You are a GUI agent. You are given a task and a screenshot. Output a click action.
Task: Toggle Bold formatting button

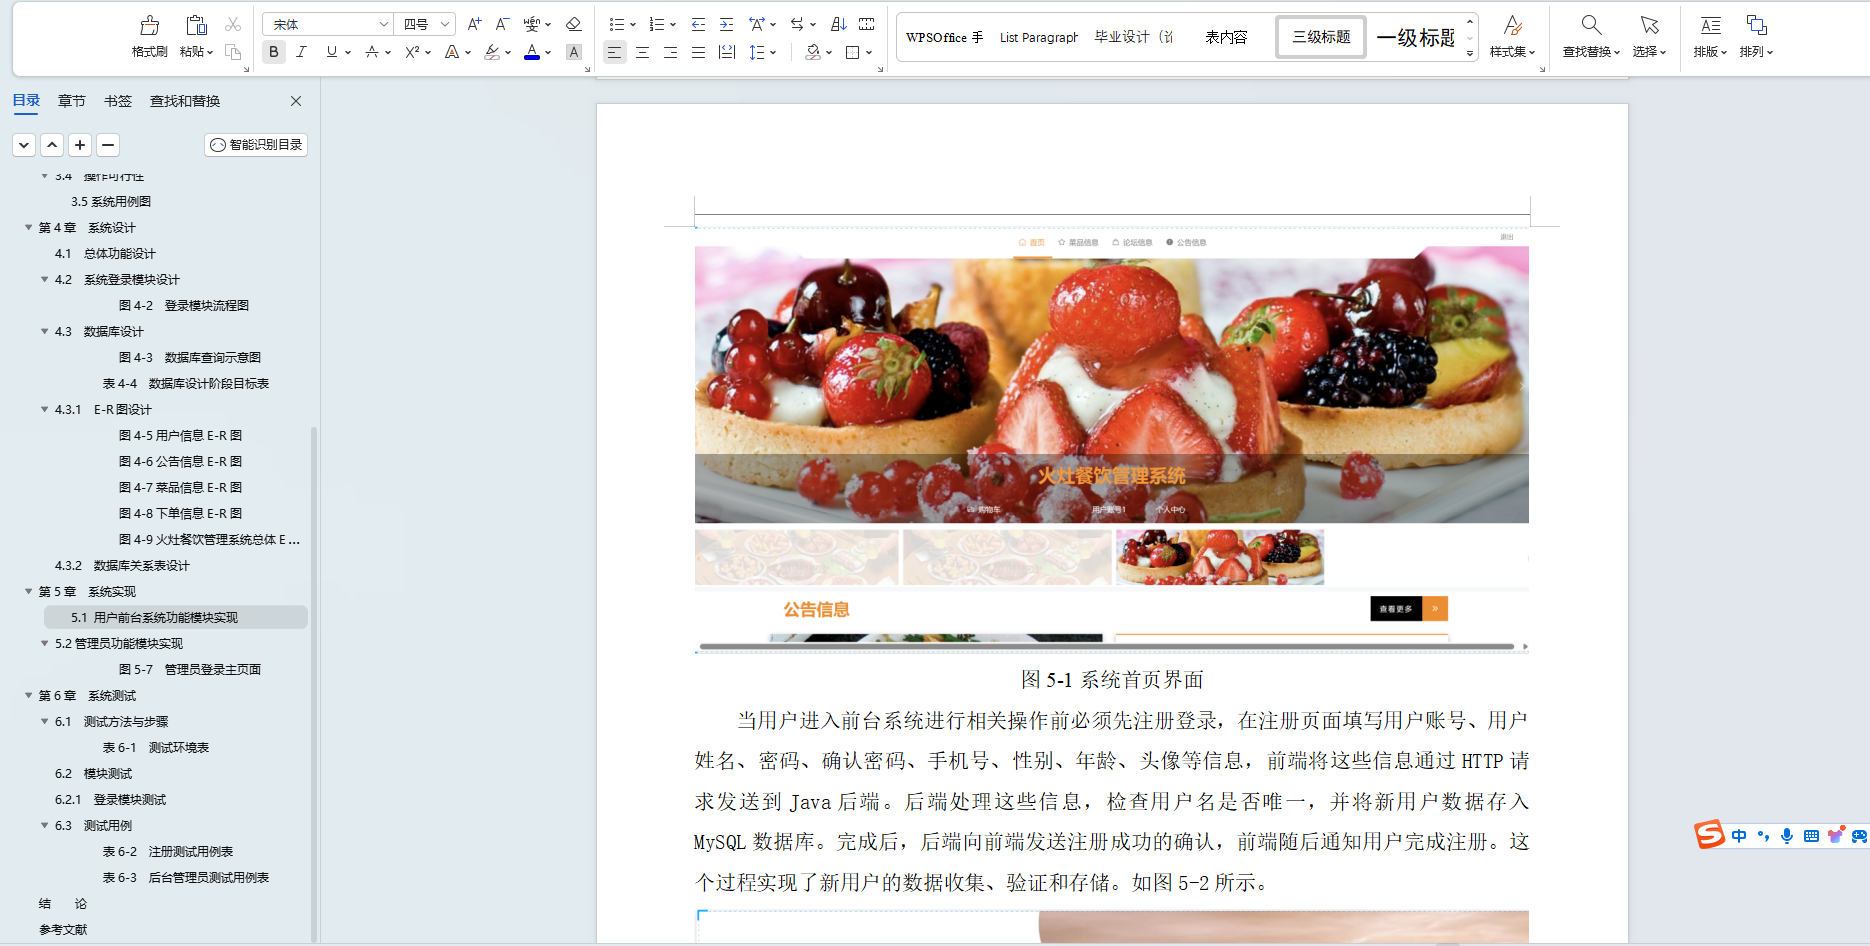pos(273,52)
